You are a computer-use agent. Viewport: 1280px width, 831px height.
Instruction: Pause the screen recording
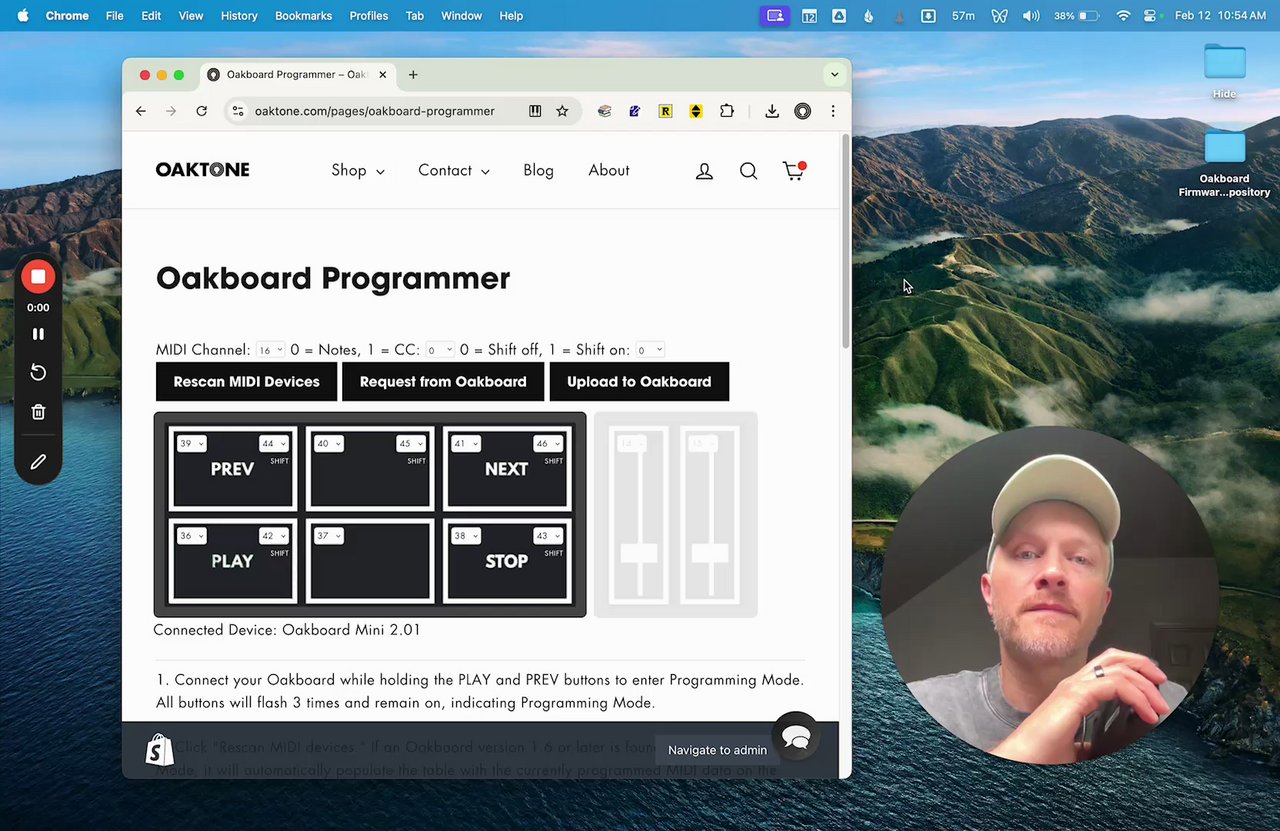[x=38, y=334]
